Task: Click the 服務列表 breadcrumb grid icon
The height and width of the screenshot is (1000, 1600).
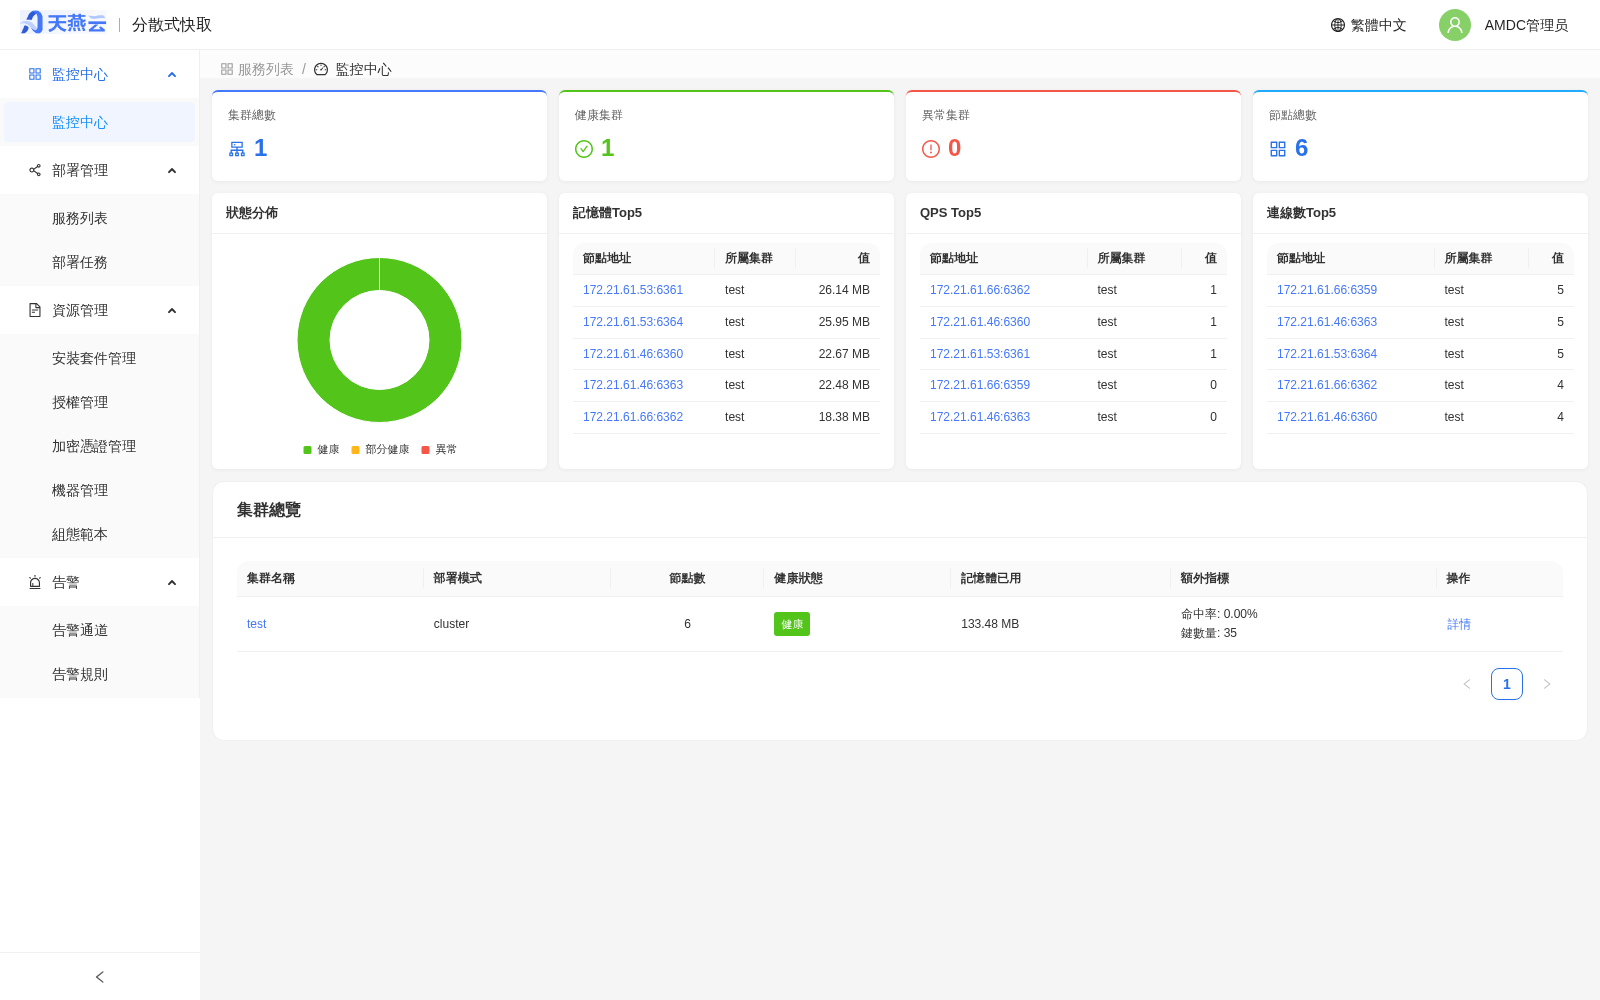Action: tap(227, 69)
